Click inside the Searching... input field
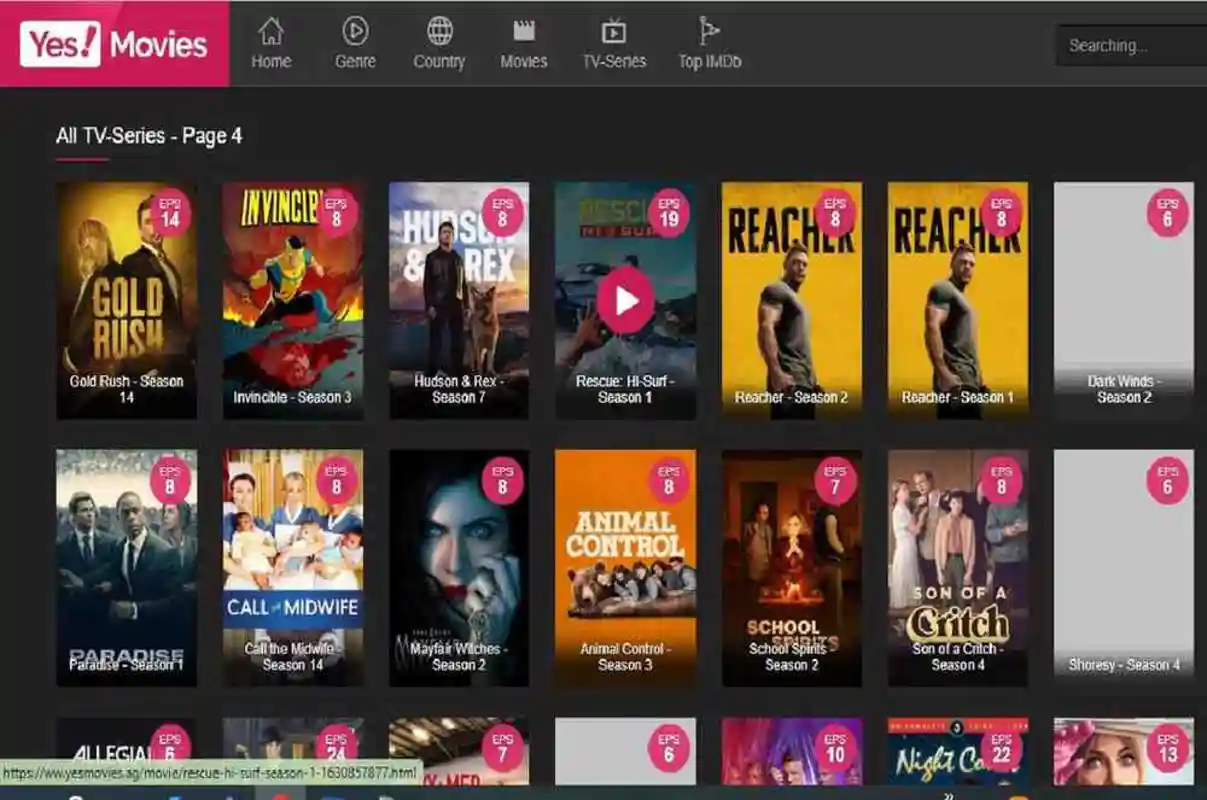Screen dimensions: 1207x800 1130,46
